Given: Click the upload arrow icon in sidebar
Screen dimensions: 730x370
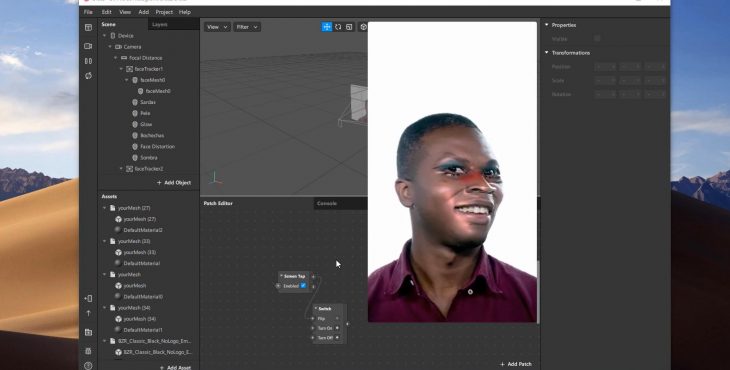Looking at the screenshot, I should [88, 313].
